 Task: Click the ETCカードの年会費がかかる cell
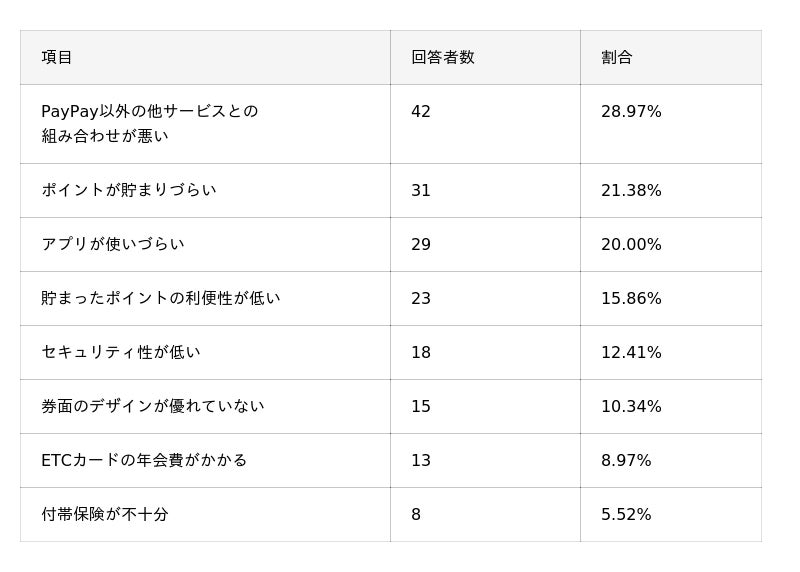(x=144, y=460)
